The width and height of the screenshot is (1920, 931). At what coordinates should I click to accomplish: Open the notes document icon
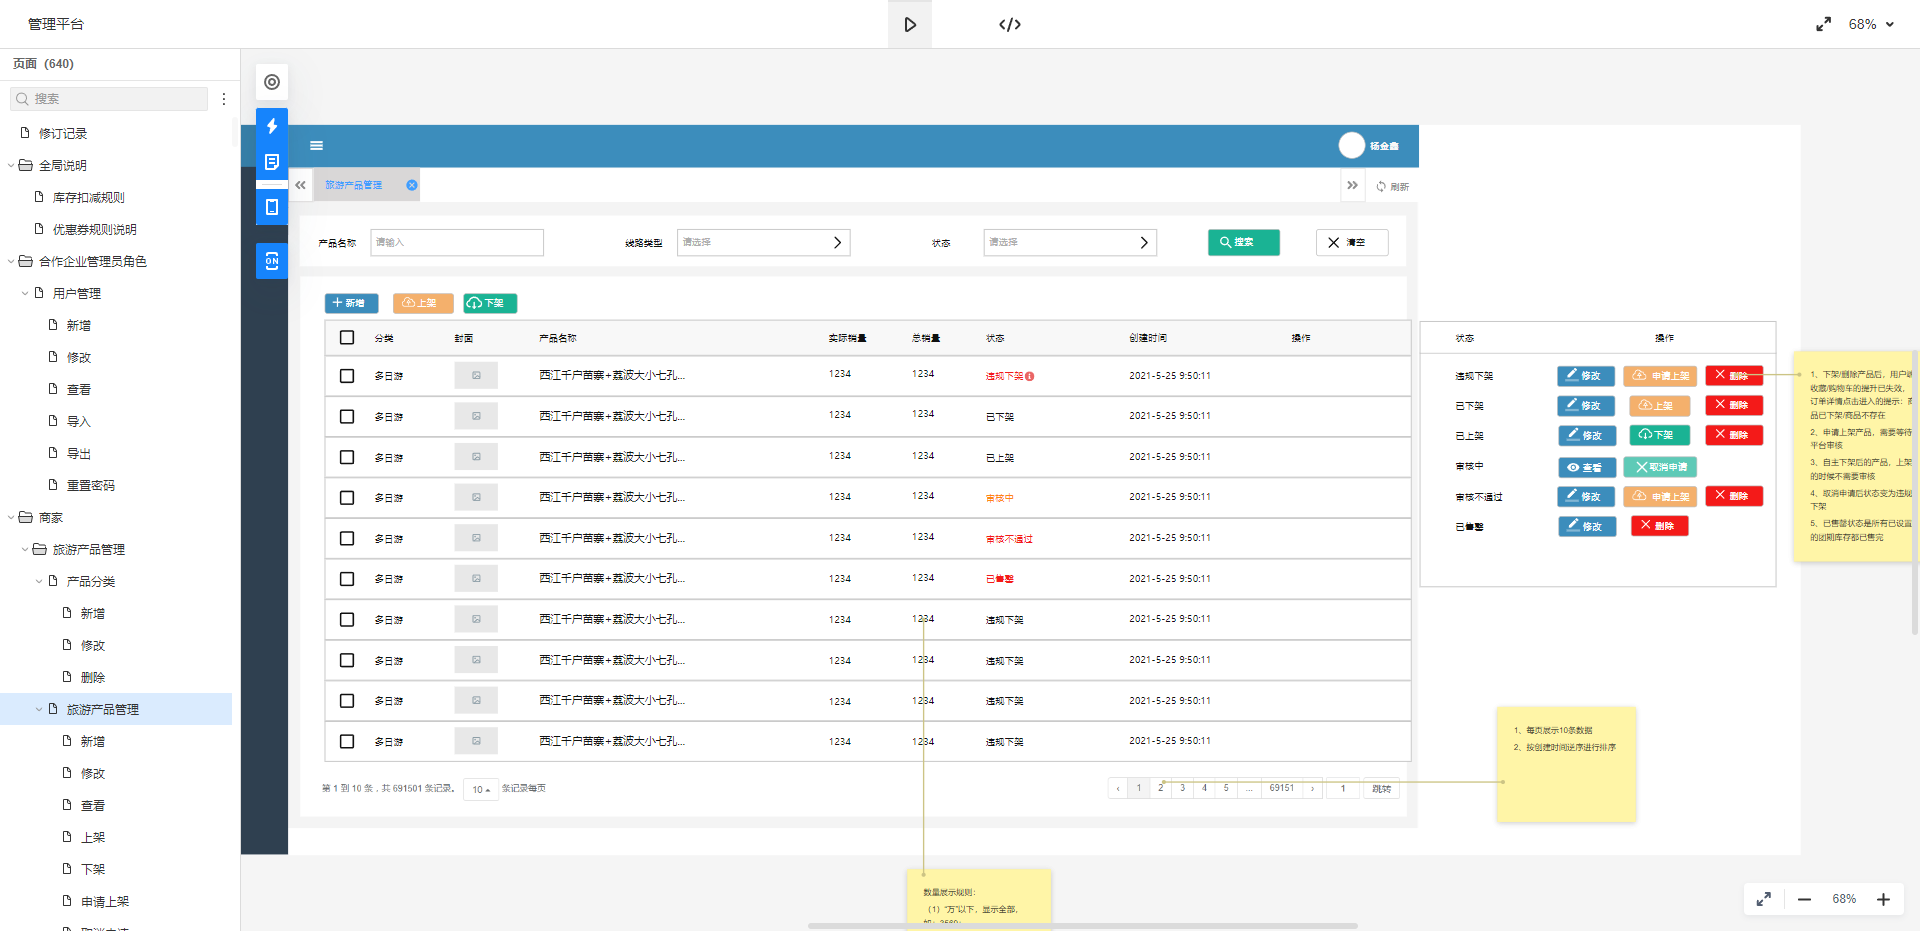coord(272,162)
